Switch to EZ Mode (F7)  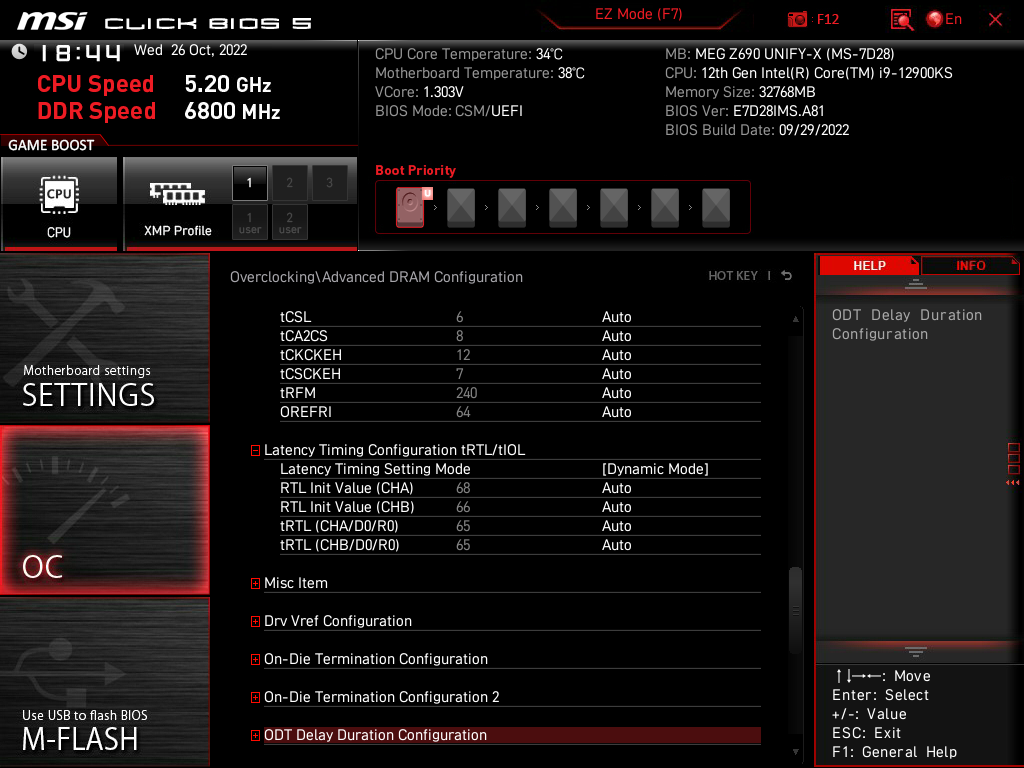(x=639, y=14)
